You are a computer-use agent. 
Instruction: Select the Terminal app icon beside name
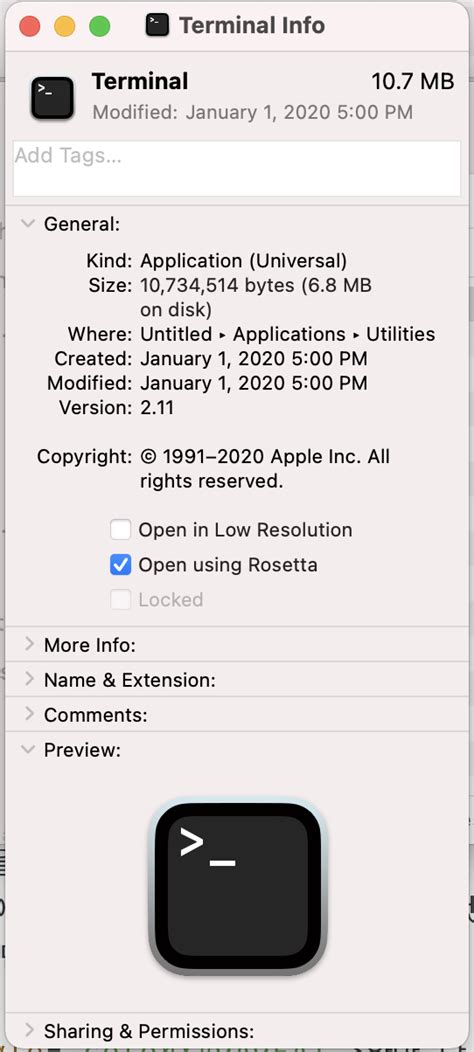[52, 98]
